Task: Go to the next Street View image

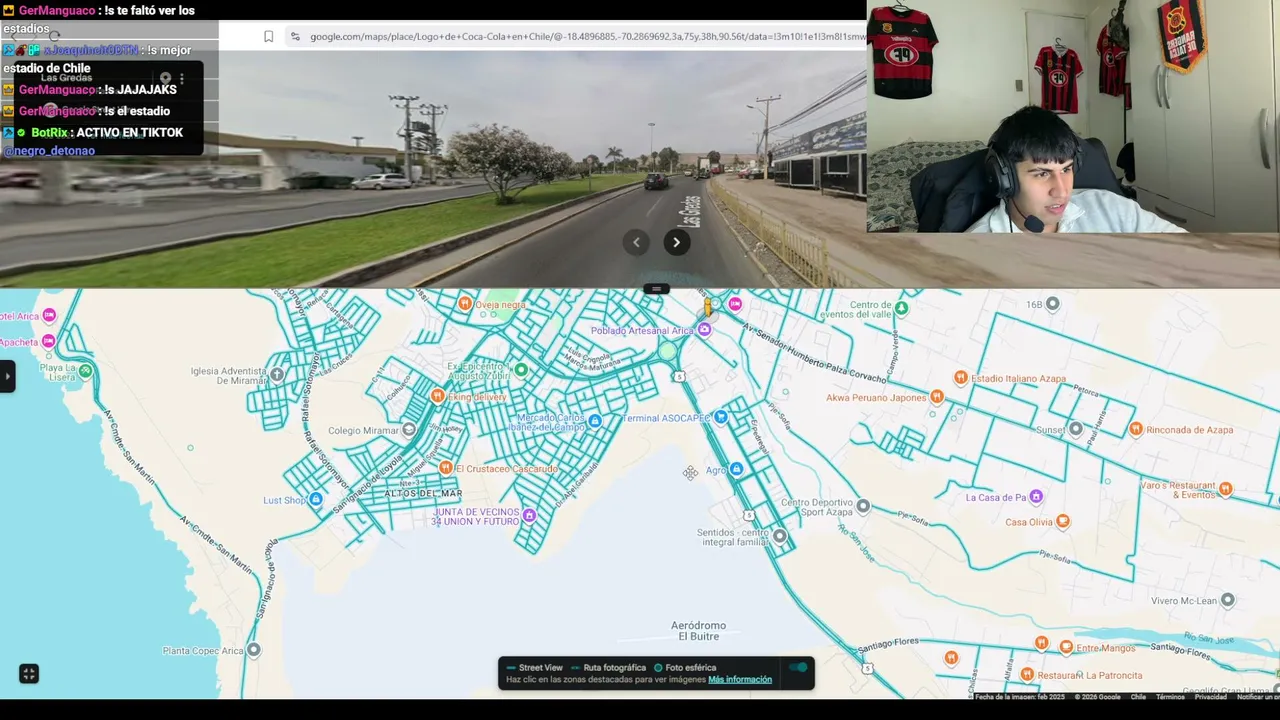Action: coord(676,242)
